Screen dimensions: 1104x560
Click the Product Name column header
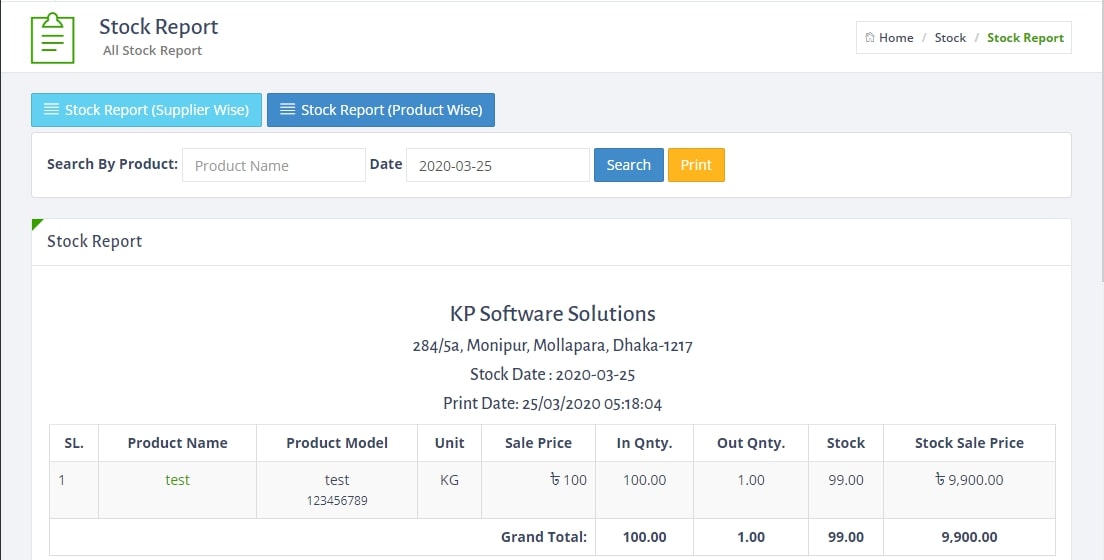(177, 443)
